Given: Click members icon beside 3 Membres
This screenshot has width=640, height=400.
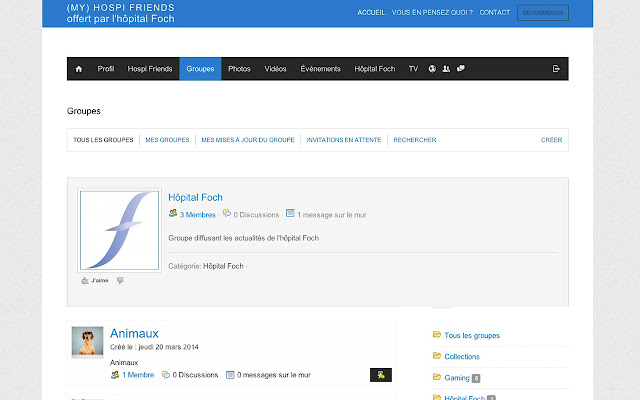Looking at the screenshot, I should point(173,213).
